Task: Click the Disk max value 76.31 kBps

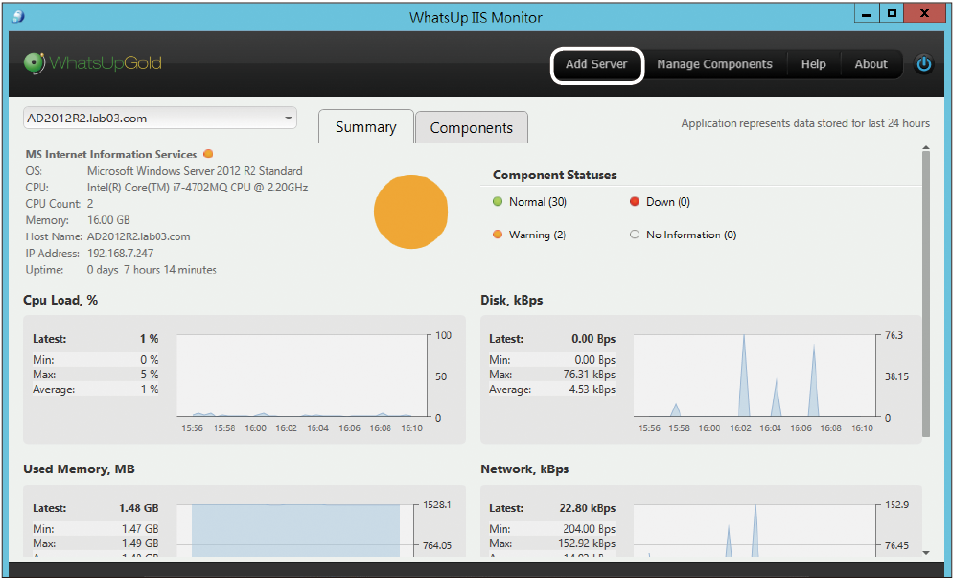Action: click(589, 375)
